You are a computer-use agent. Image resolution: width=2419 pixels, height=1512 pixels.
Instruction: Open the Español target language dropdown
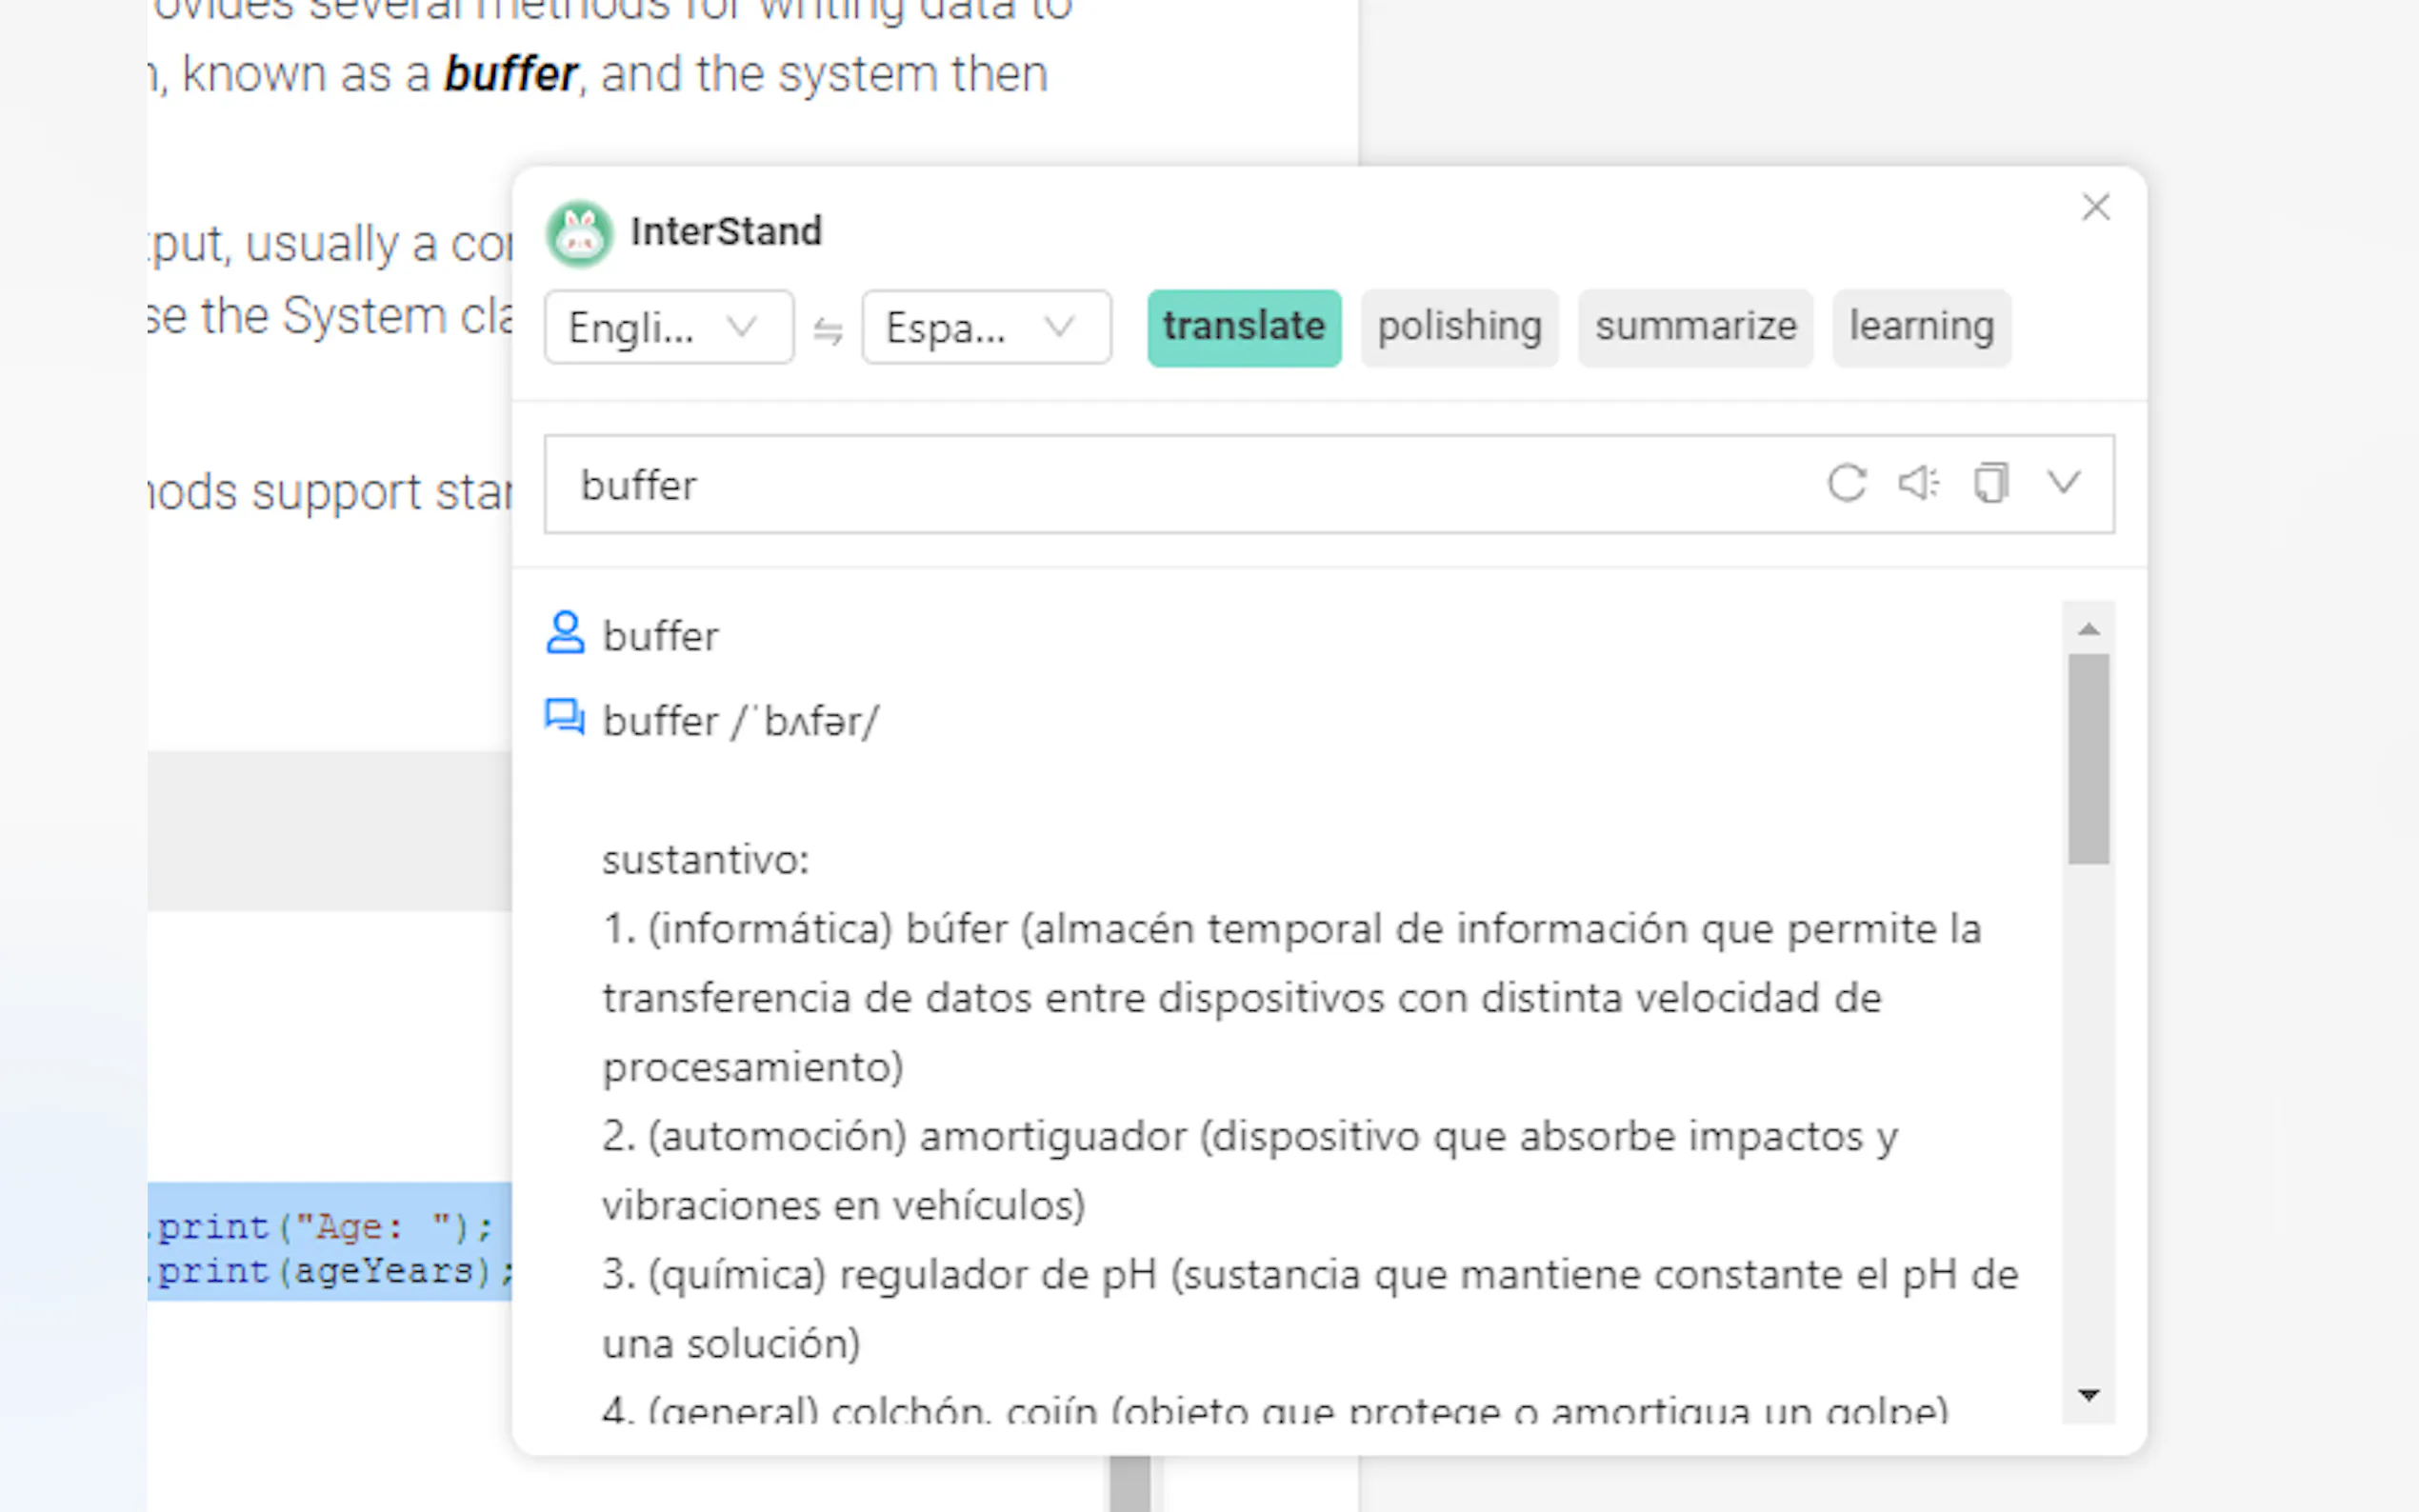pyautogui.click(x=986, y=327)
